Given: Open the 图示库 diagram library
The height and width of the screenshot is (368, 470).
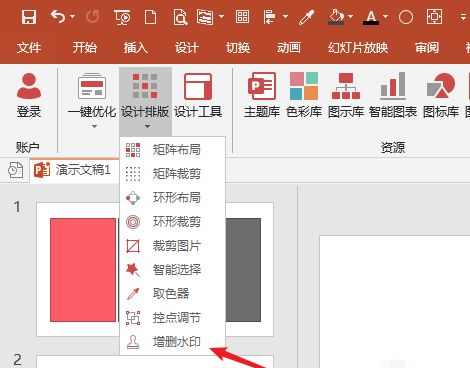Looking at the screenshot, I should pyautogui.click(x=346, y=95).
